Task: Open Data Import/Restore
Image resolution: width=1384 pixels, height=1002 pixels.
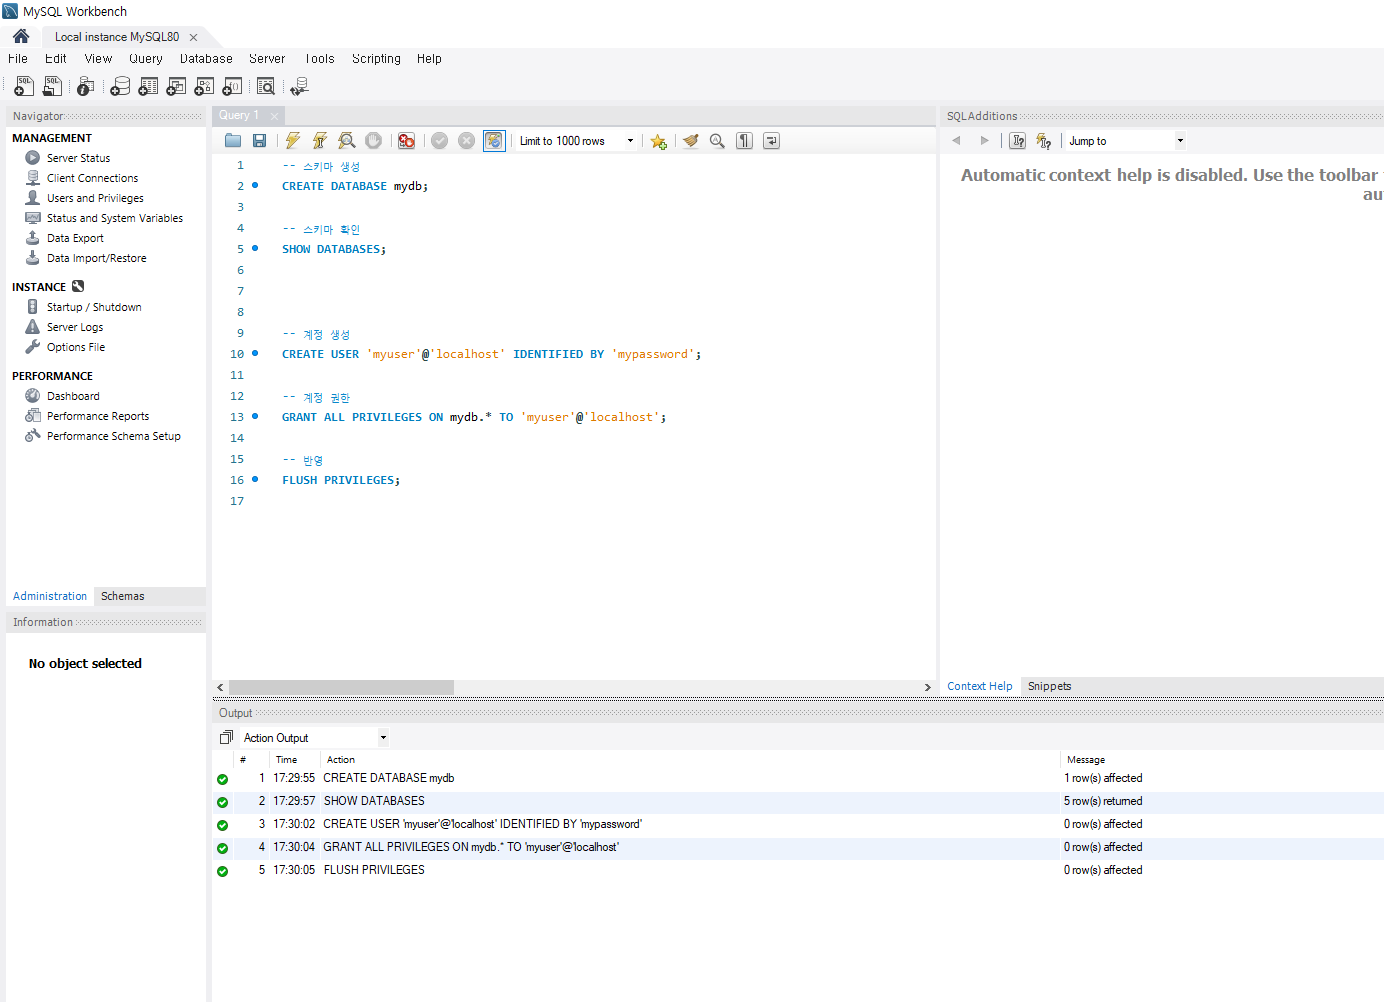Action: [x=96, y=258]
